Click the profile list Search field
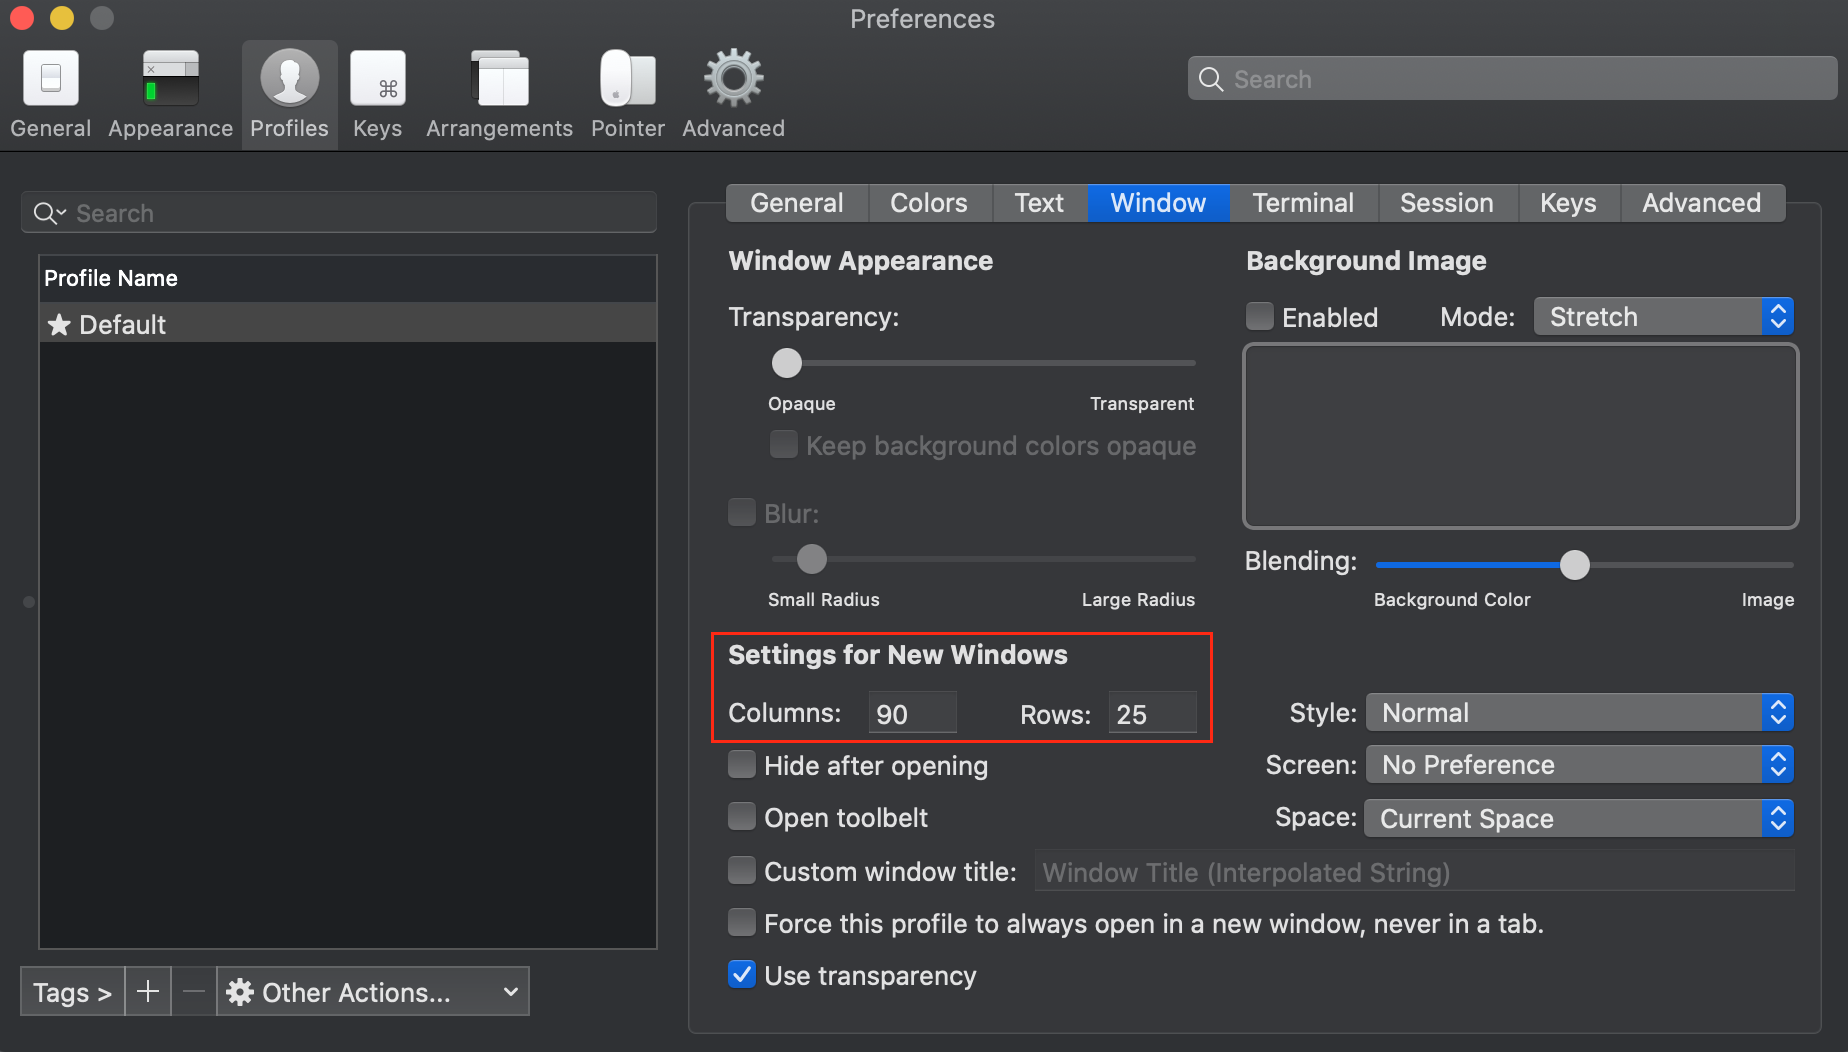The width and height of the screenshot is (1848, 1052). click(339, 213)
